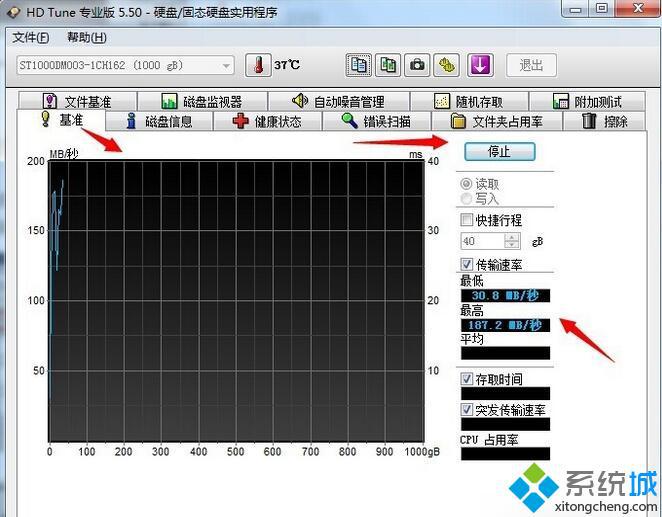Open the 文件(F) menu
The image size is (662, 517).
pos(30,38)
